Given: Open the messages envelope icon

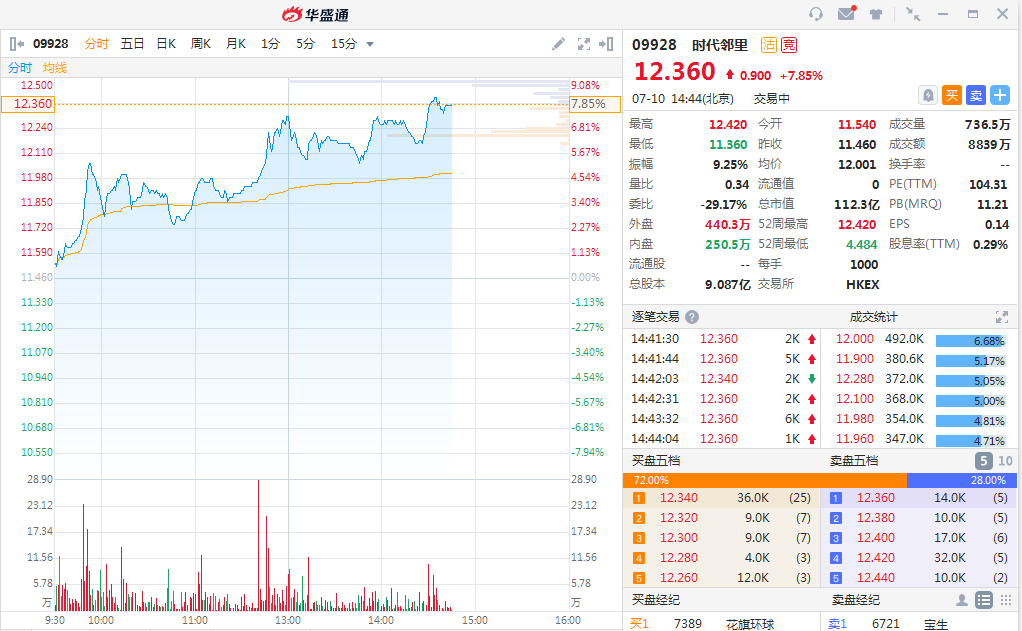Looking at the screenshot, I should click(x=846, y=14).
